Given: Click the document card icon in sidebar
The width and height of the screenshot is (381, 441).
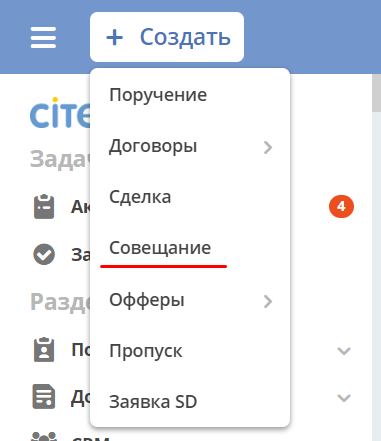Looking at the screenshot, I should coord(44,397).
